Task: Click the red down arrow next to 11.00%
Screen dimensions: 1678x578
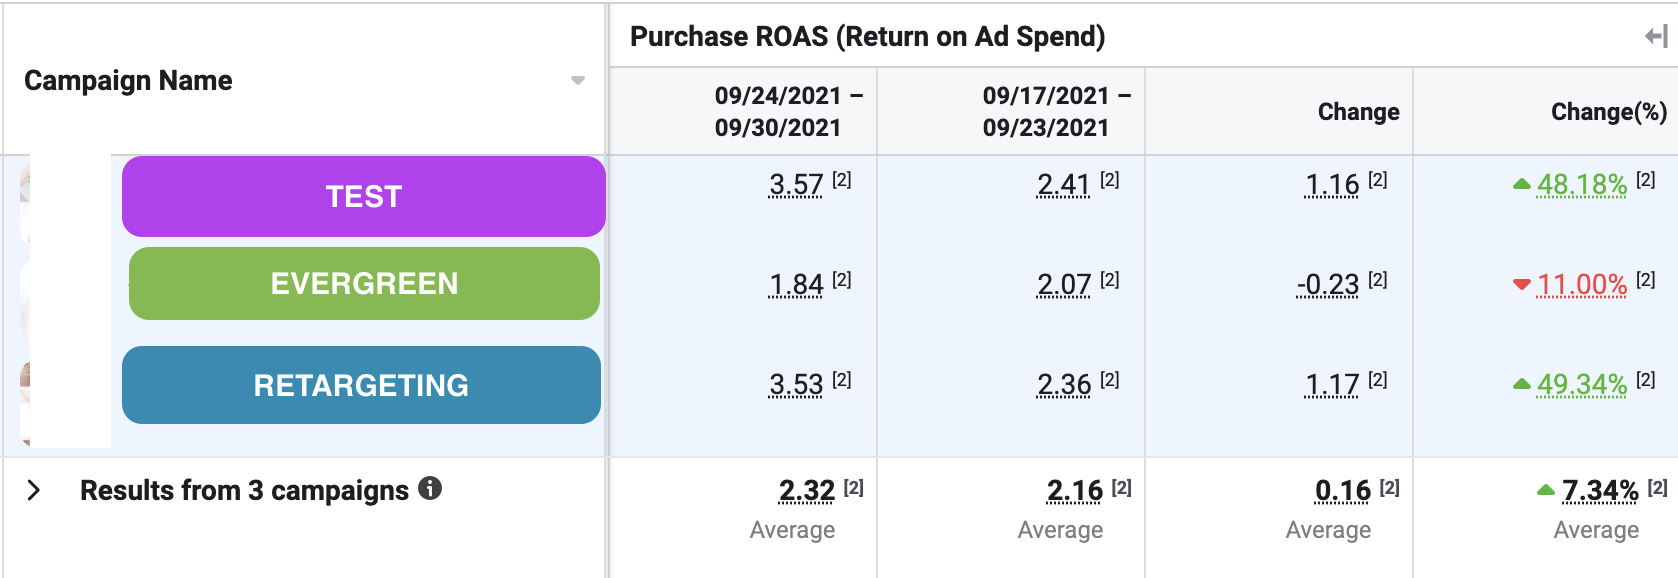Action: point(1522,285)
